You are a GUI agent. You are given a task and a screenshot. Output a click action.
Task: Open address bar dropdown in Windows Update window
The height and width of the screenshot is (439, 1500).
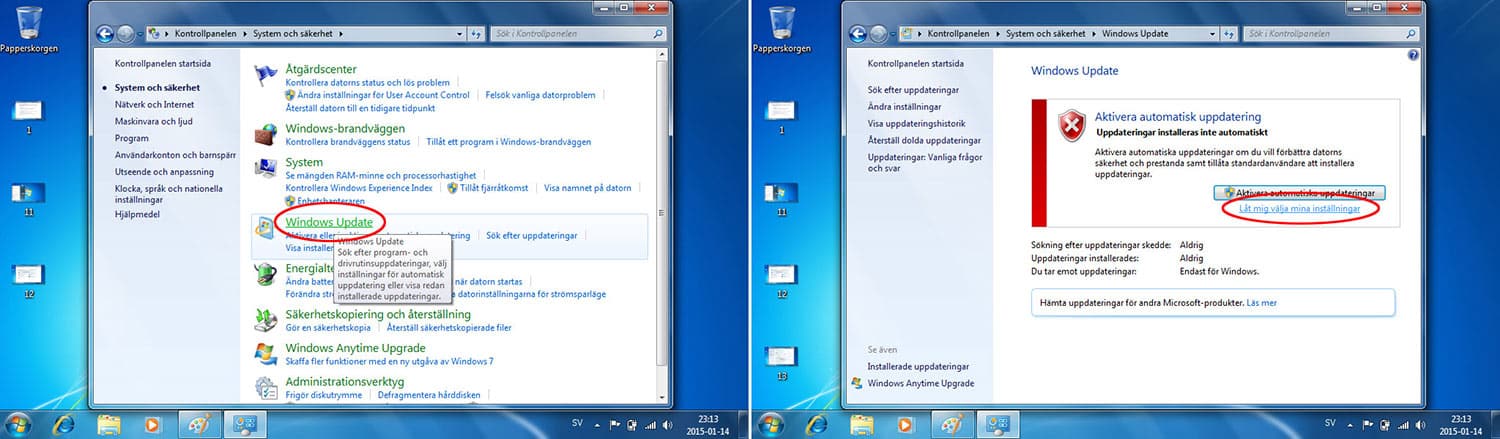[x=1212, y=34]
